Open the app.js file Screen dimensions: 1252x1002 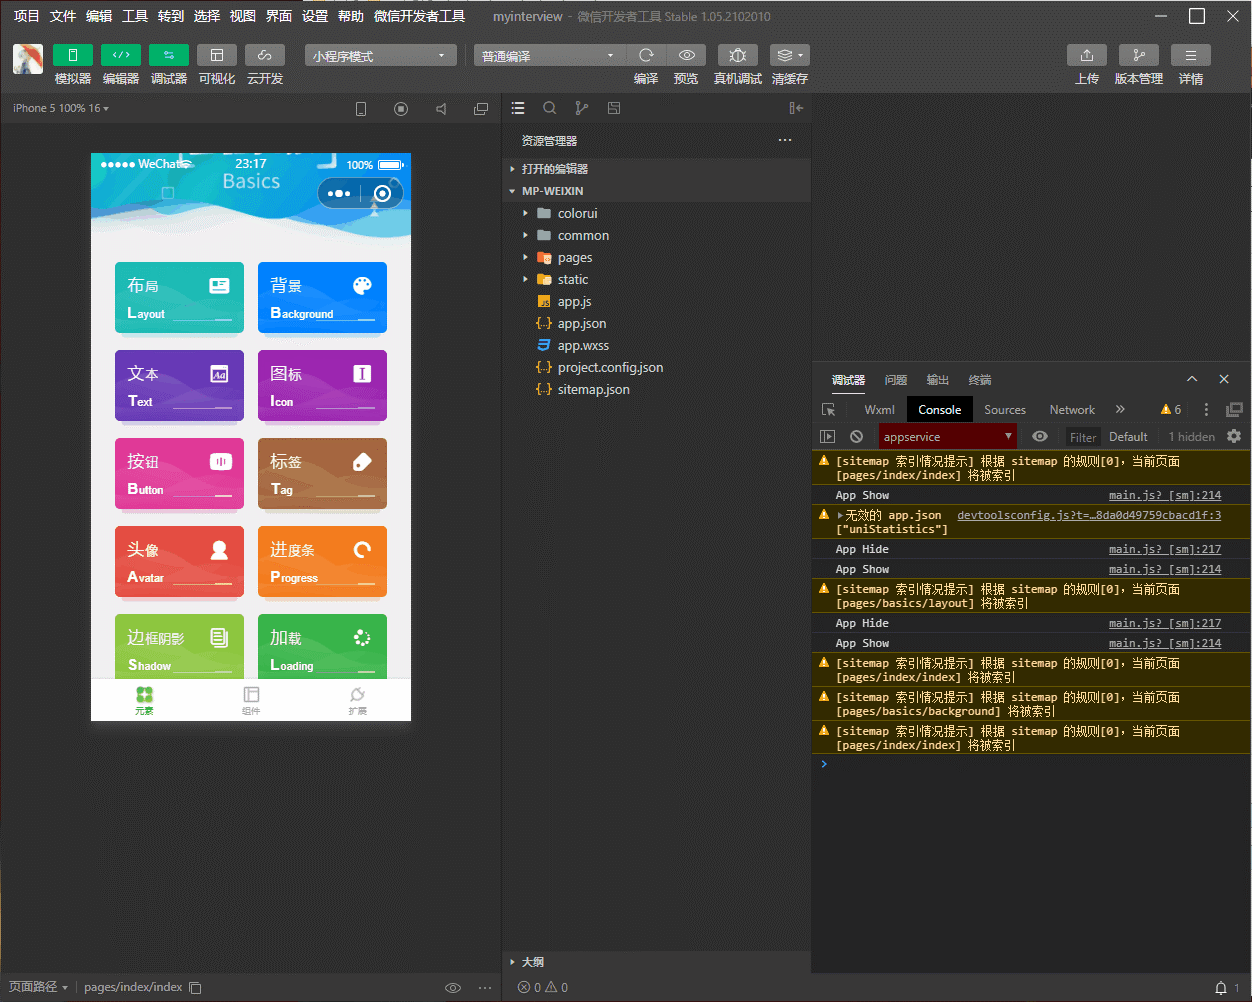[656, 301]
